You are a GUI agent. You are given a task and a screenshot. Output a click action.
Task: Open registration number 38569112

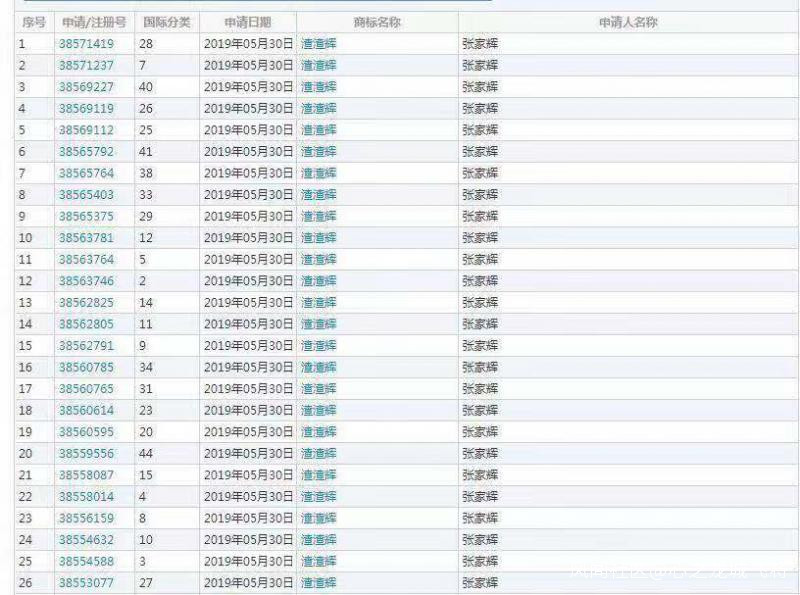point(86,130)
